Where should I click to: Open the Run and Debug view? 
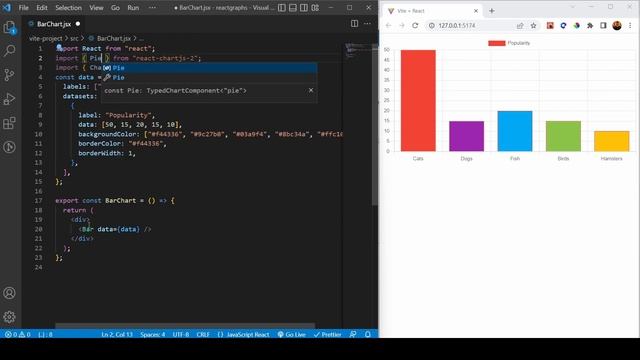coord(9,99)
